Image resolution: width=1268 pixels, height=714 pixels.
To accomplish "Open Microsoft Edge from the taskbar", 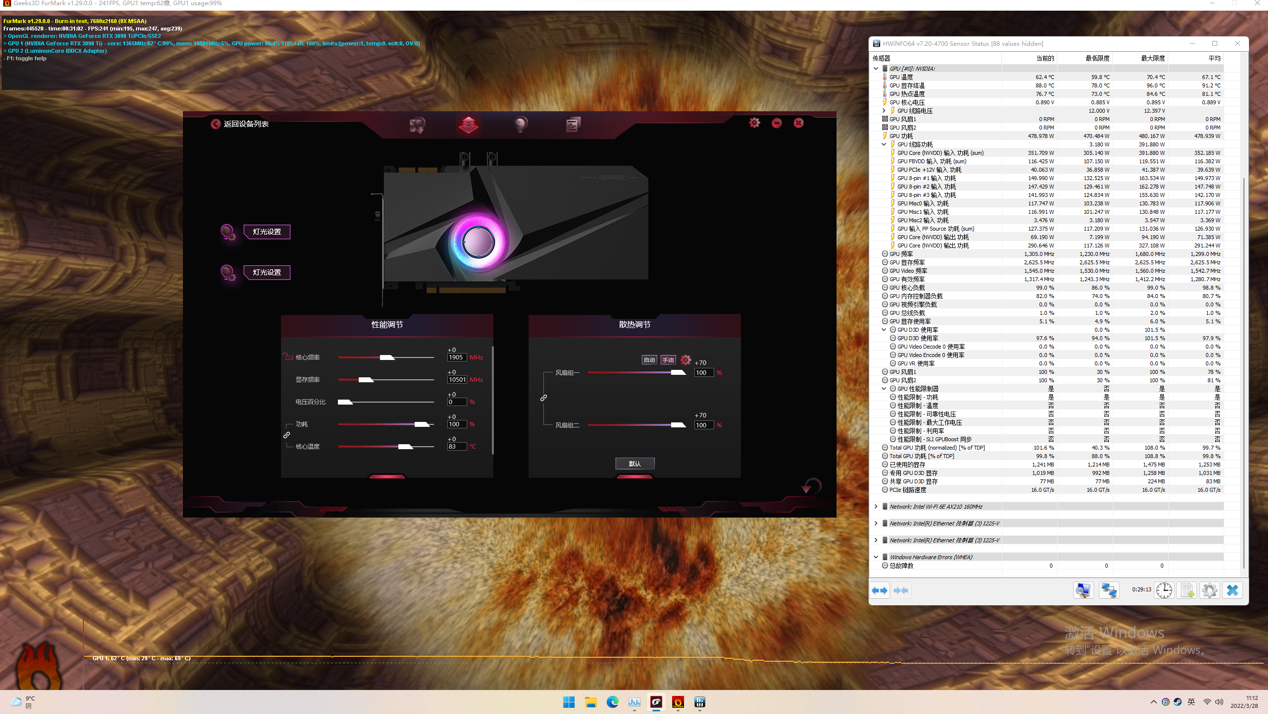I will tap(613, 702).
